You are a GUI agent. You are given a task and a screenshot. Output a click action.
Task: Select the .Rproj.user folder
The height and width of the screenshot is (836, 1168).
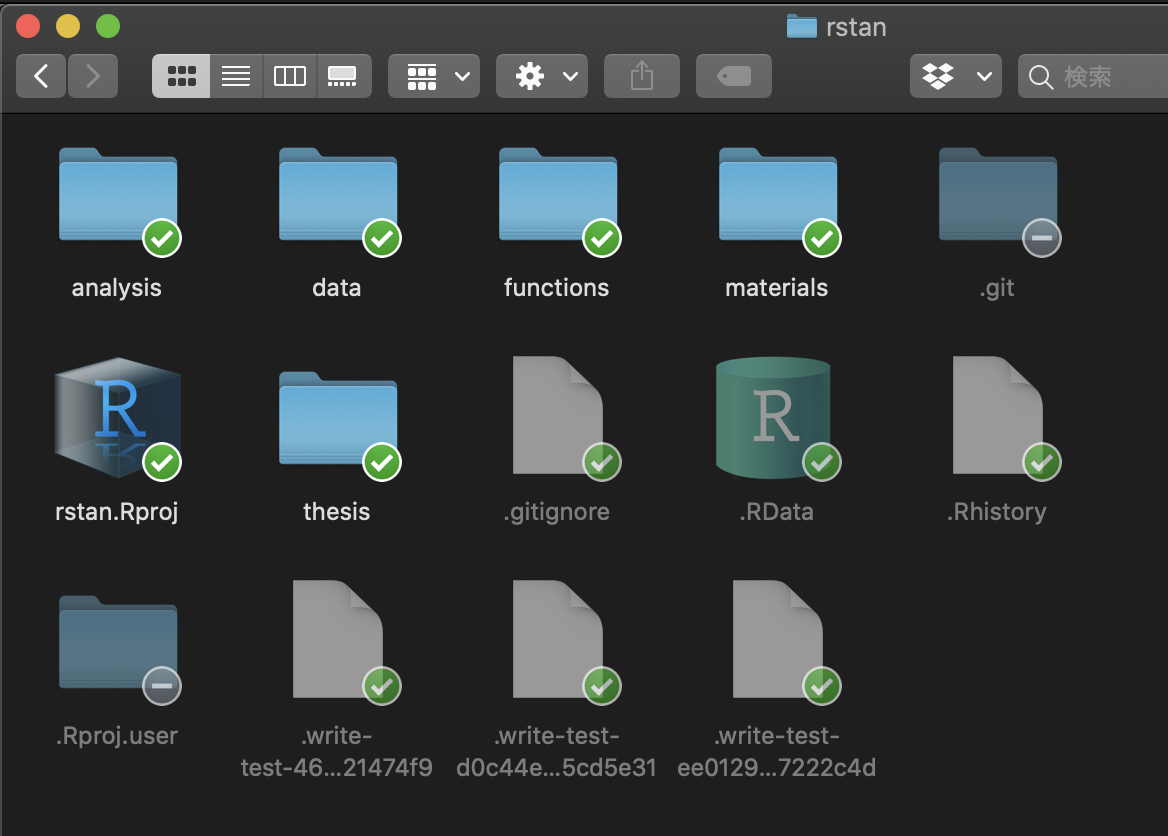[117, 640]
